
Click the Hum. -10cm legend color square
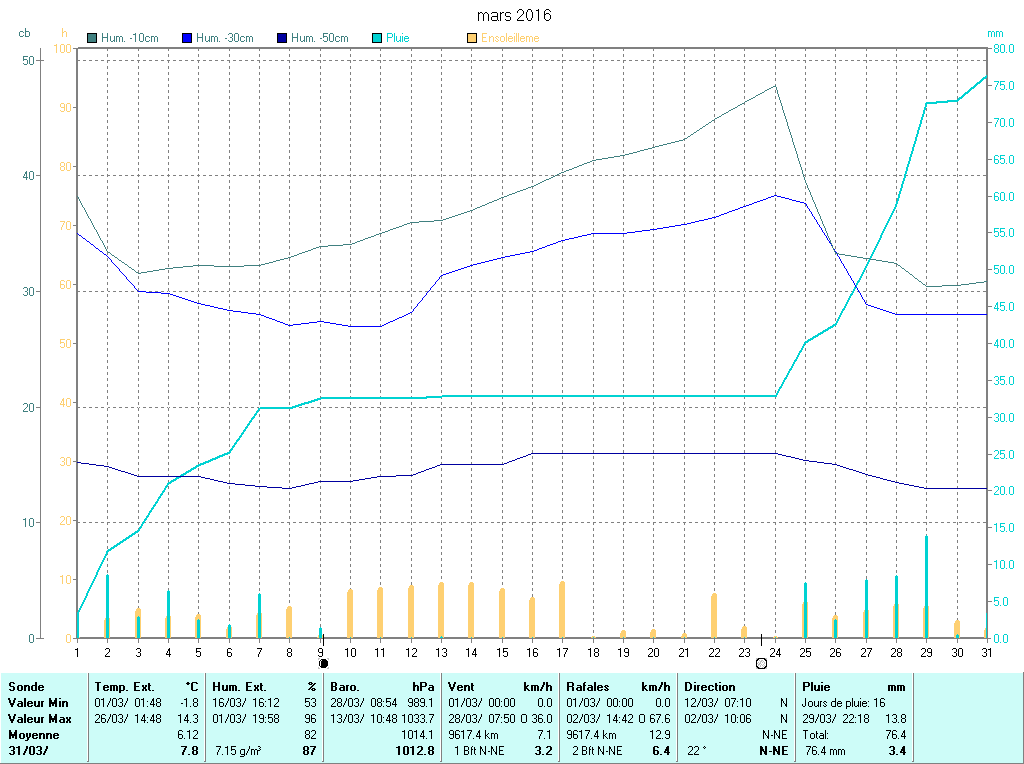point(93,38)
